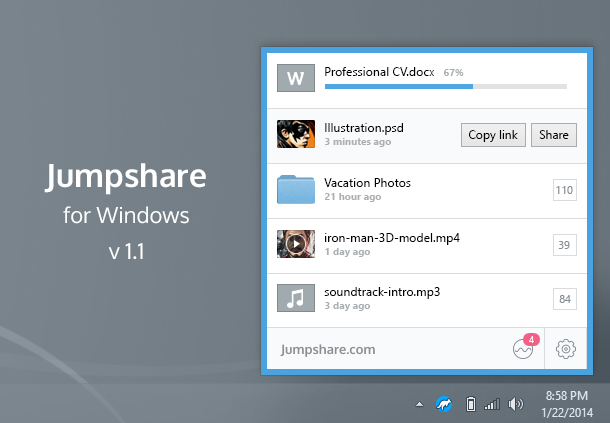The width and height of the screenshot is (610, 423).
Task: Select the iron-man-3D-model.mp4 file name
Action: 392,237
